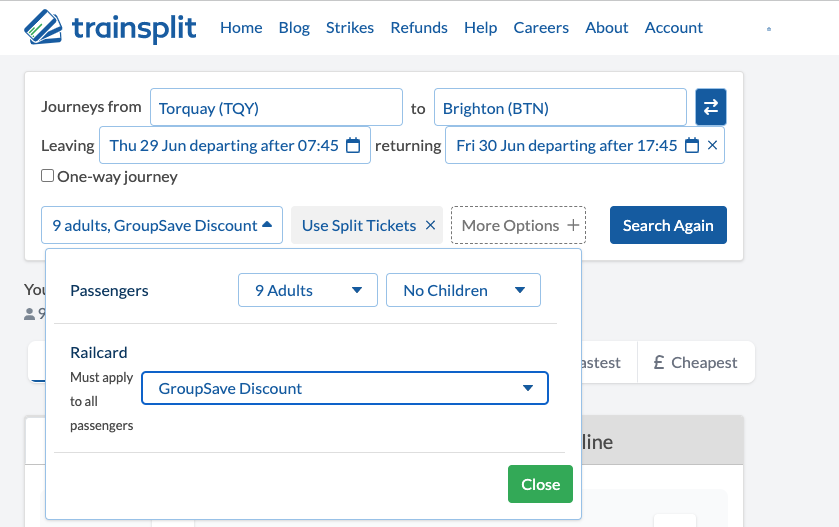Open the Strikes page
Image resolution: width=839 pixels, height=527 pixels.
coord(350,28)
